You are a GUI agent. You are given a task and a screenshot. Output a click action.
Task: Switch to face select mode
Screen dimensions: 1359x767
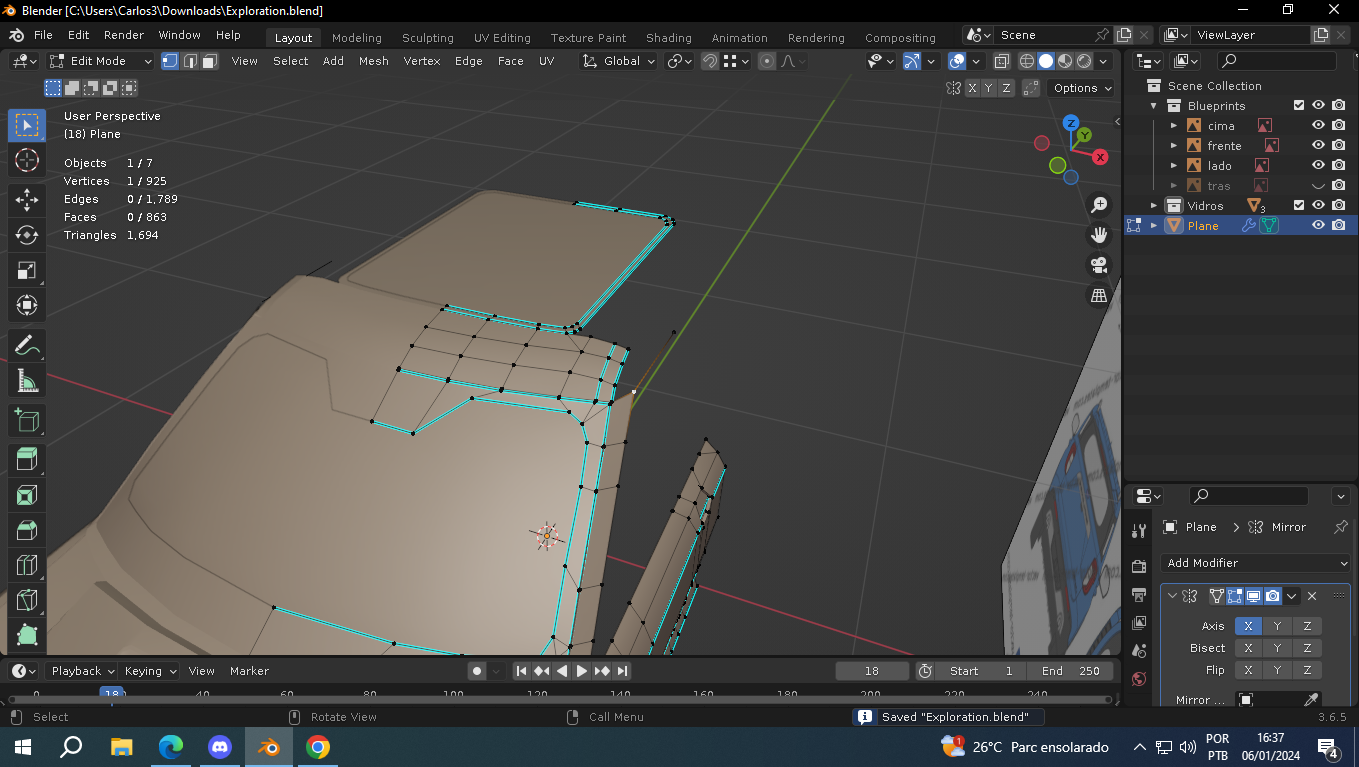[x=210, y=61]
